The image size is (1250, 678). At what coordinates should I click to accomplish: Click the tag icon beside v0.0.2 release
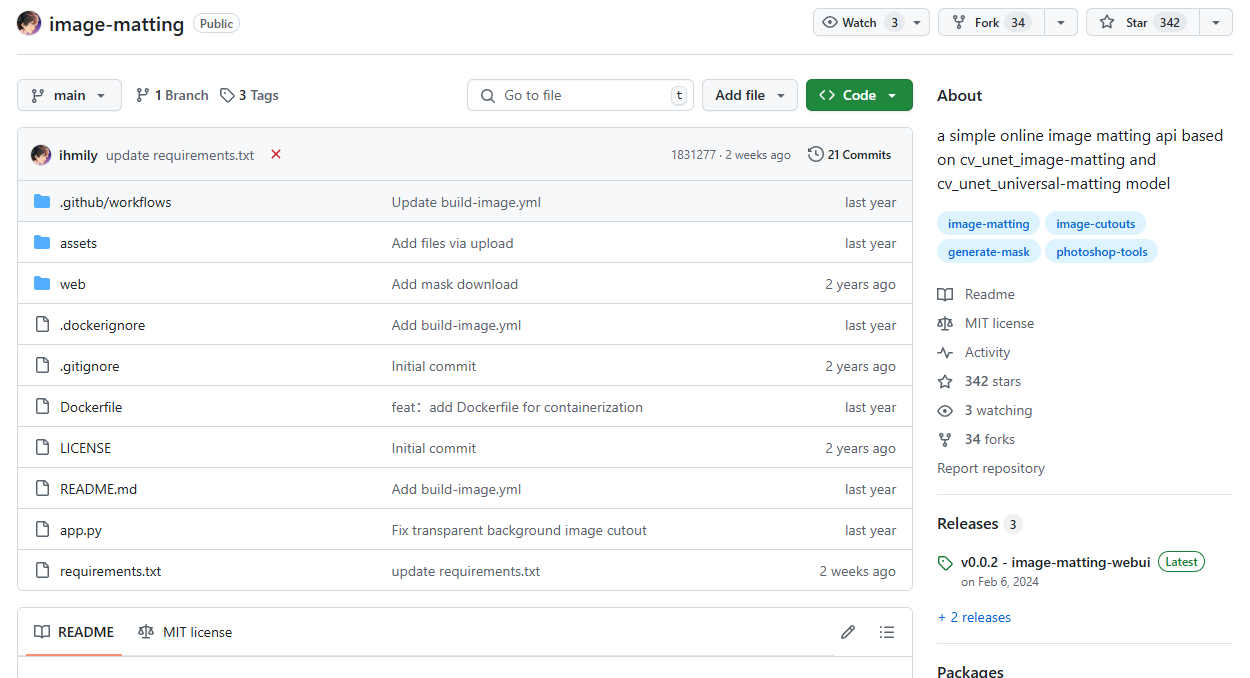click(x=945, y=563)
